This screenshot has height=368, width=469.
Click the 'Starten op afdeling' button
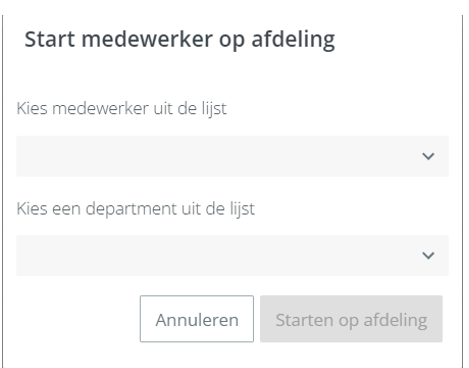coord(351,319)
